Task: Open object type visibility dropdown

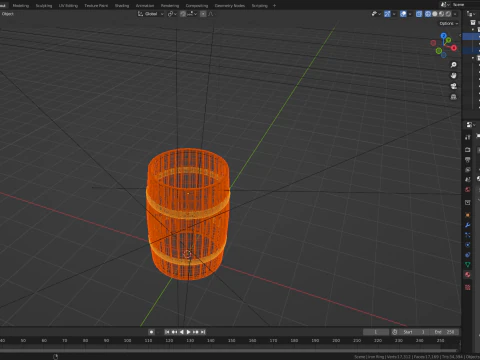Action: (x=376, y=14)
